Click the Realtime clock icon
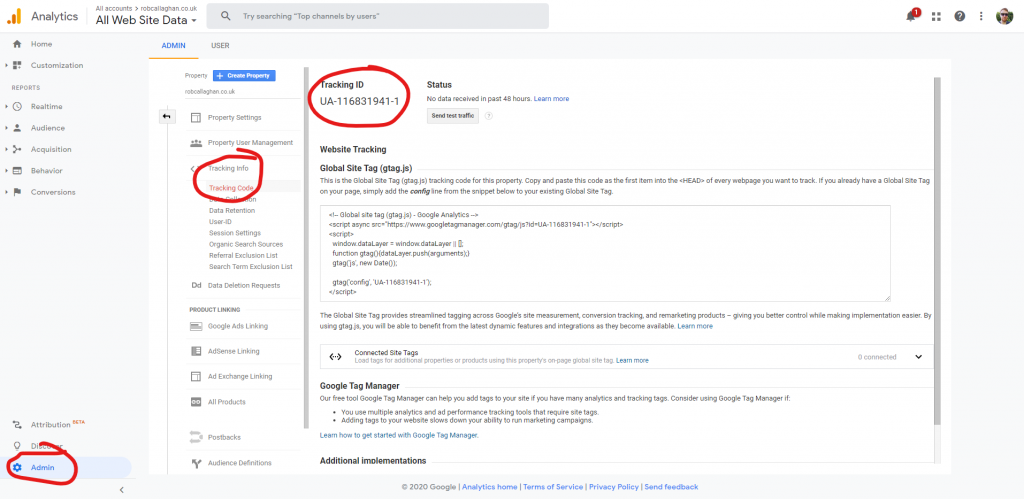The width and height of the screenshot is (1024, 499). (x=18, y=106)
